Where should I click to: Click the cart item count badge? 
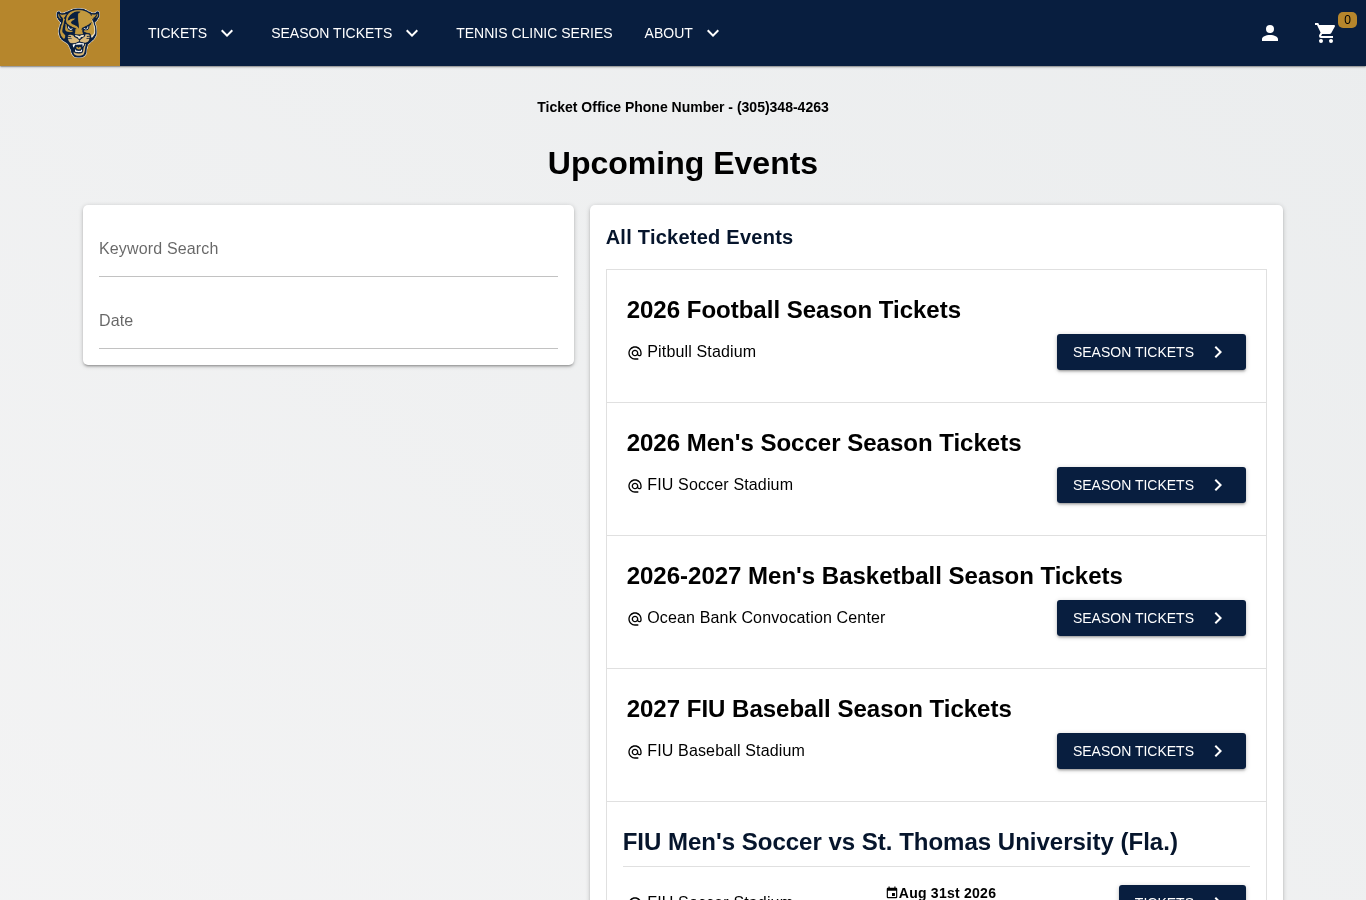(x=1347, y=20)
